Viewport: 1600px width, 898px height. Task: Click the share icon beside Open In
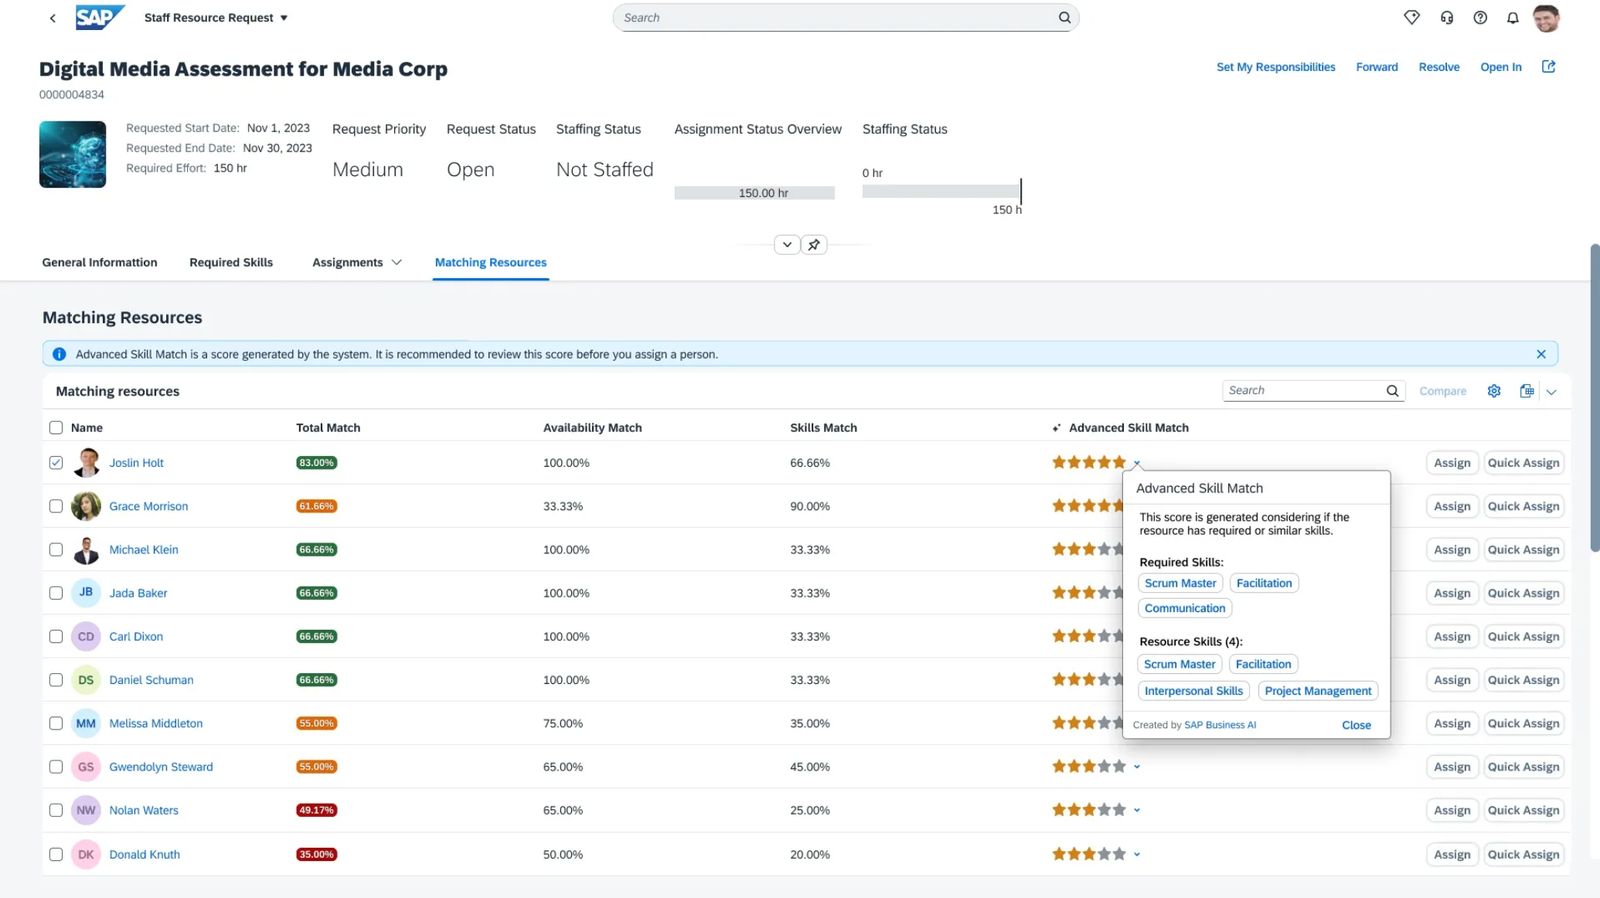tap(1548, 67)
